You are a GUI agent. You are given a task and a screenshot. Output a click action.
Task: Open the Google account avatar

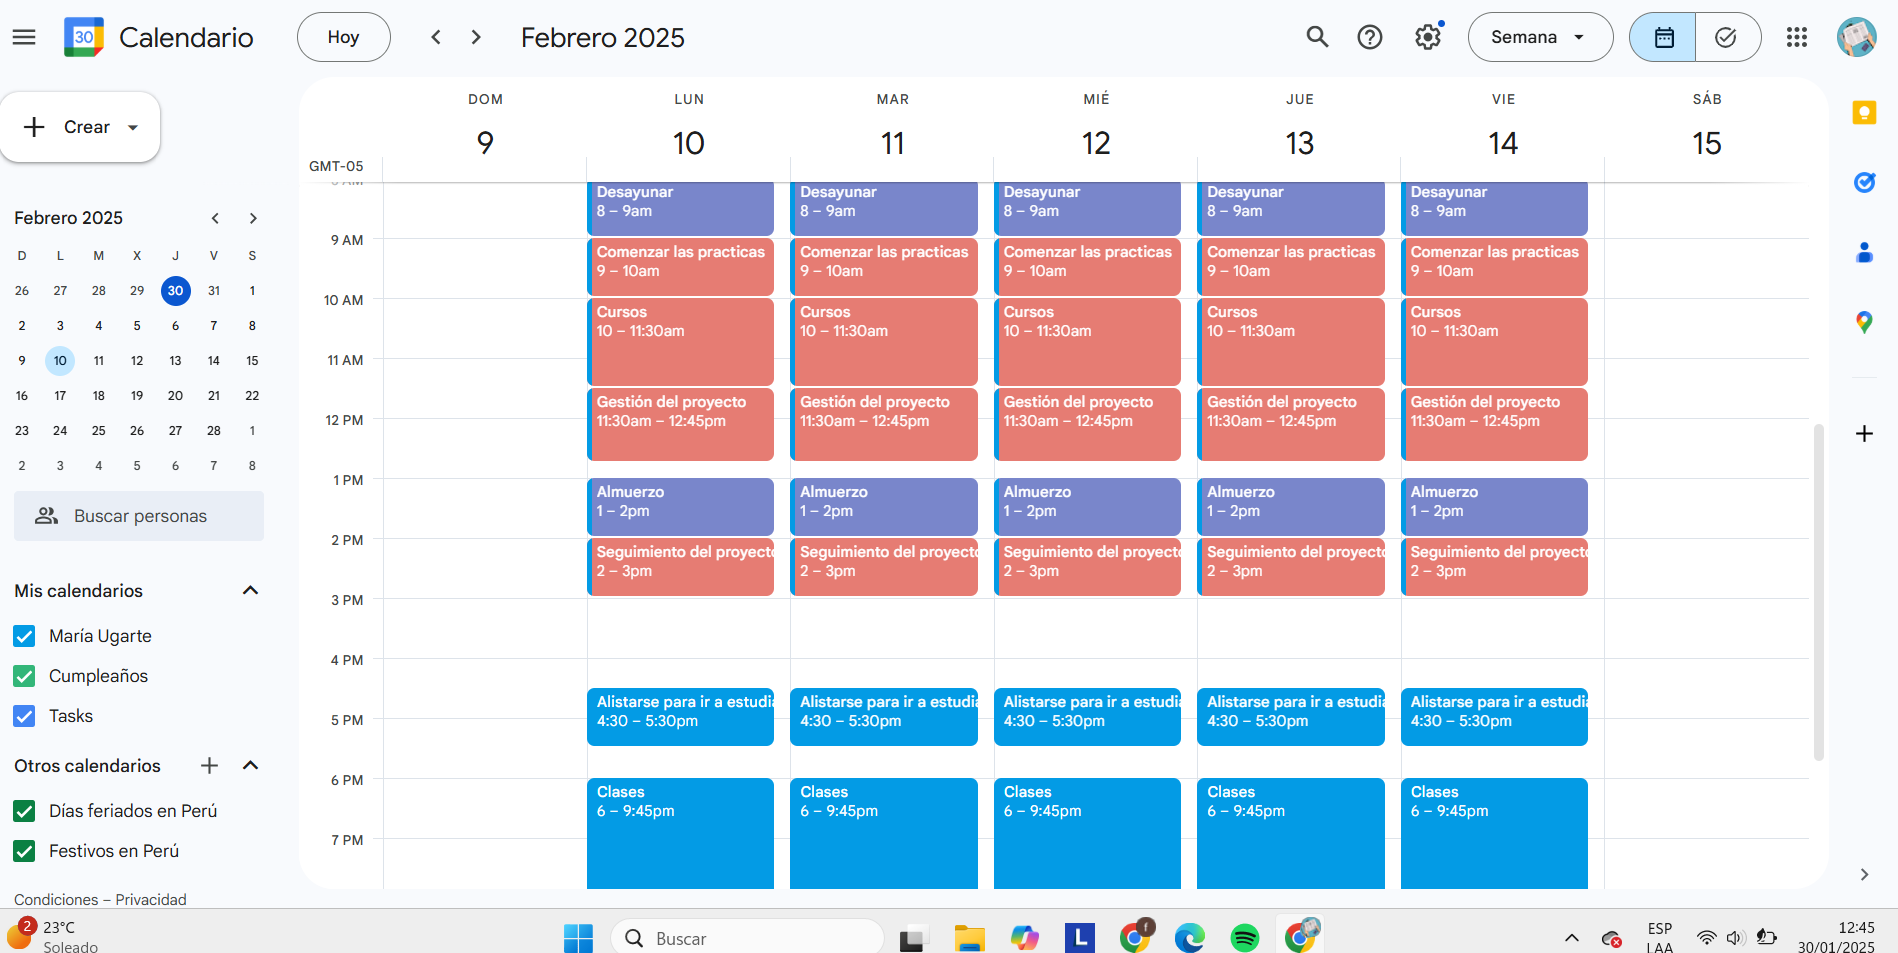point(1857,37)
